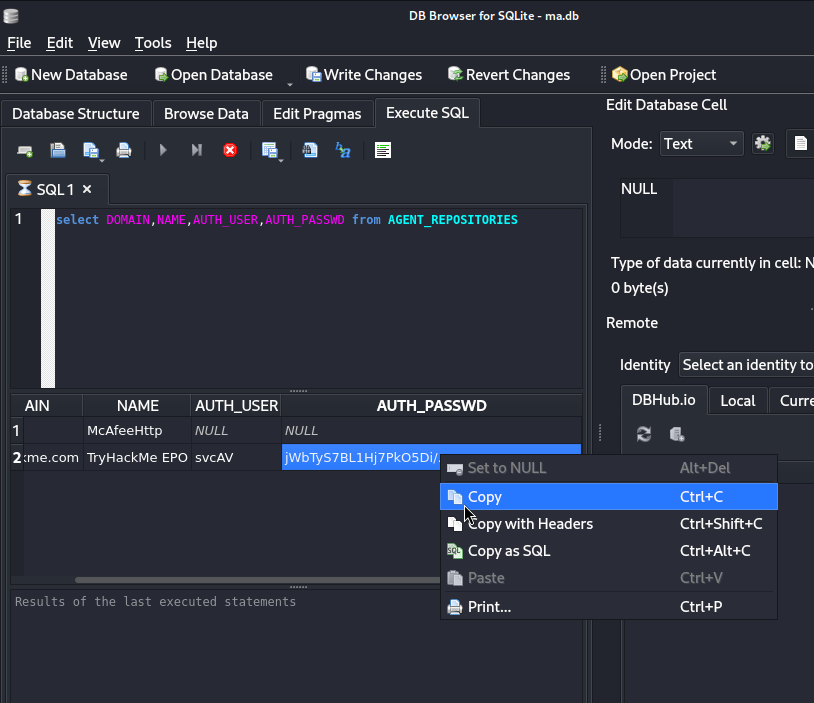Open the File menu
The width and height of the screenshot is (814, 703).
(x=19, y=43)
